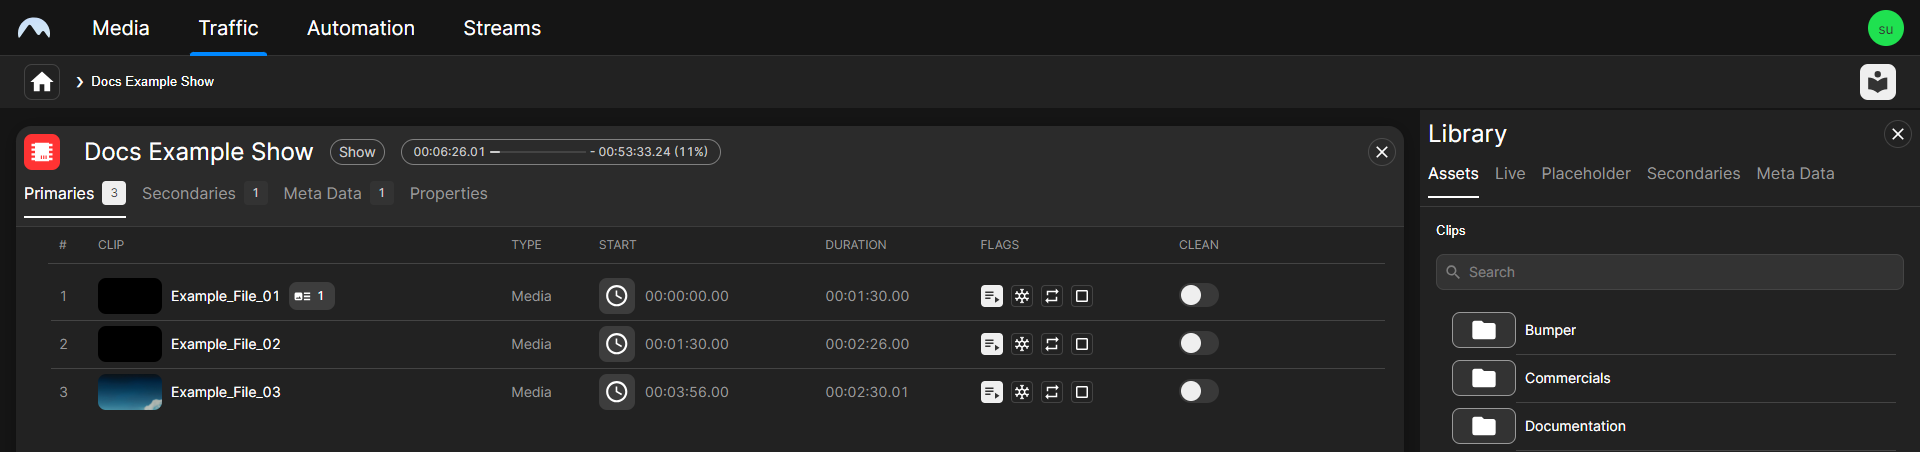Click the freeze snowflake flag for Example_File_01
This screenshot has height=452, width=1920.
point(1021,296)
